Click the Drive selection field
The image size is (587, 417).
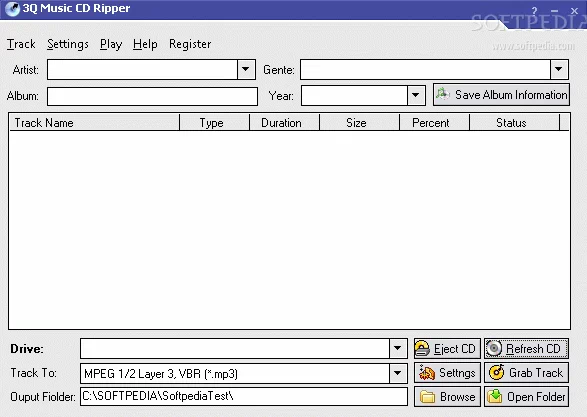[x=235, y=348]
